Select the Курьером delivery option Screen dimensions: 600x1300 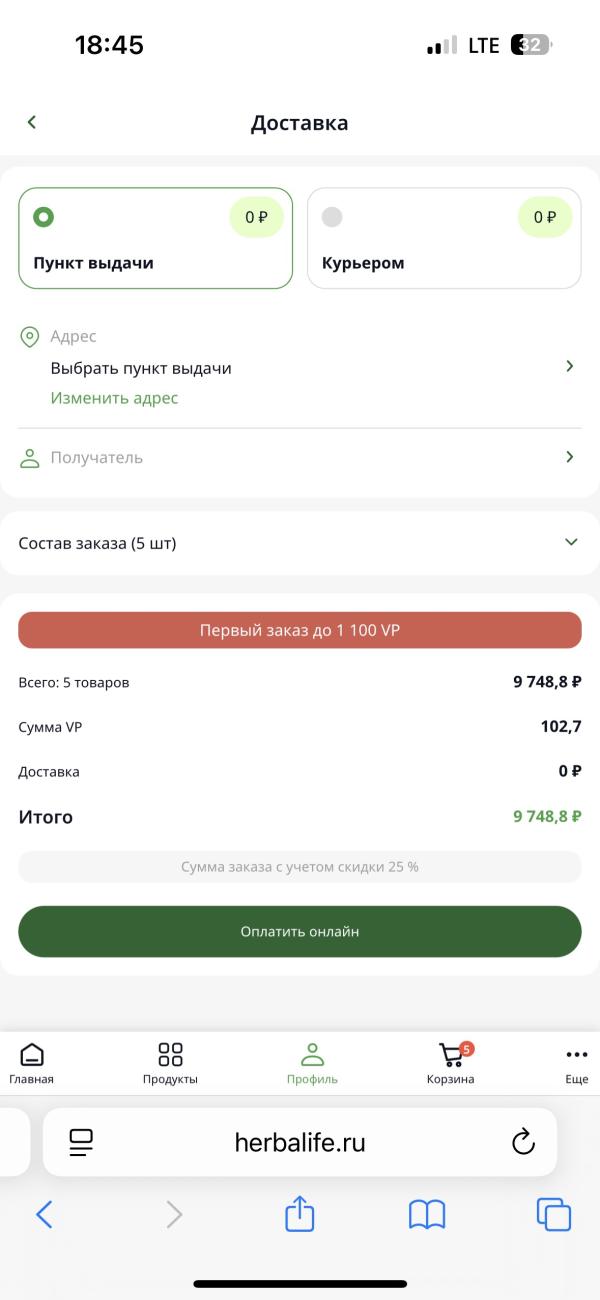(443, 238)
